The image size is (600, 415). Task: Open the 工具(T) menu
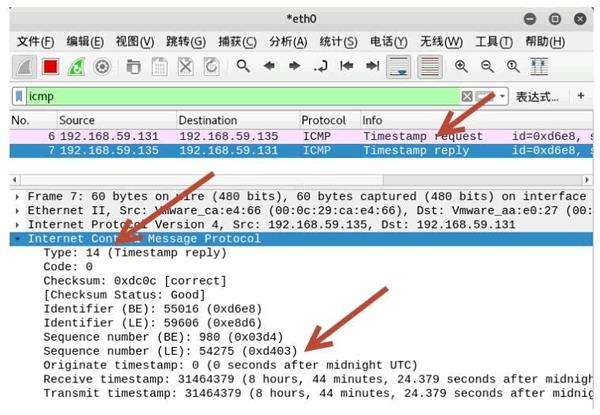pyautogui.click(x=494, y=42)
